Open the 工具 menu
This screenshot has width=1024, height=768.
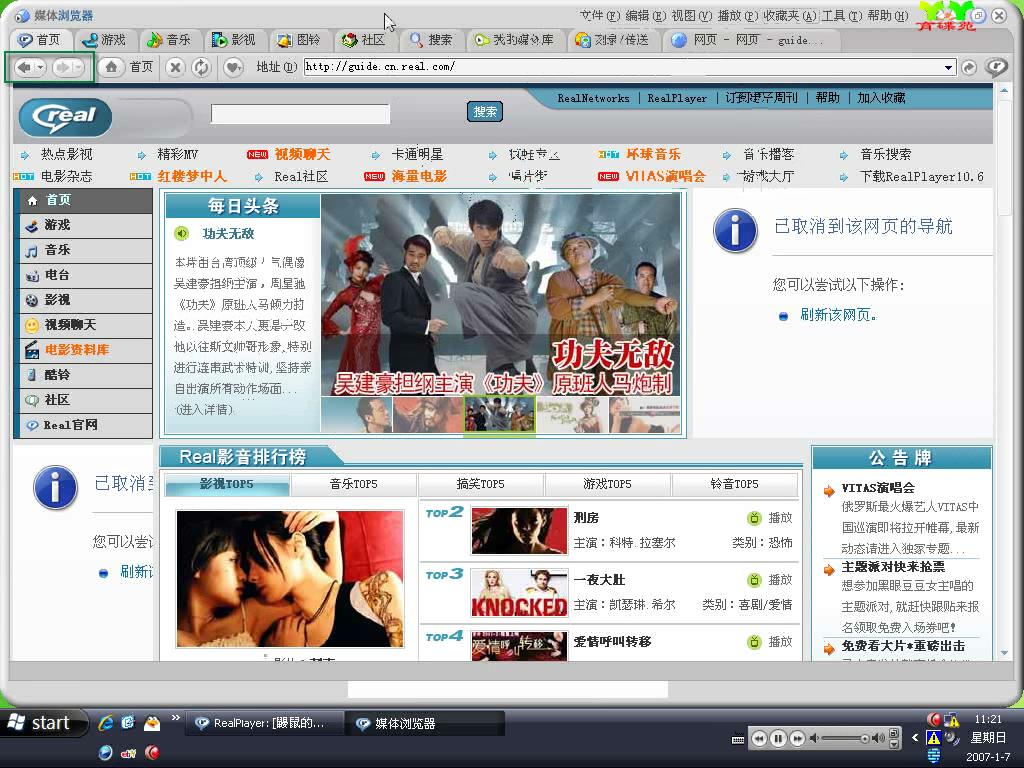841,16
